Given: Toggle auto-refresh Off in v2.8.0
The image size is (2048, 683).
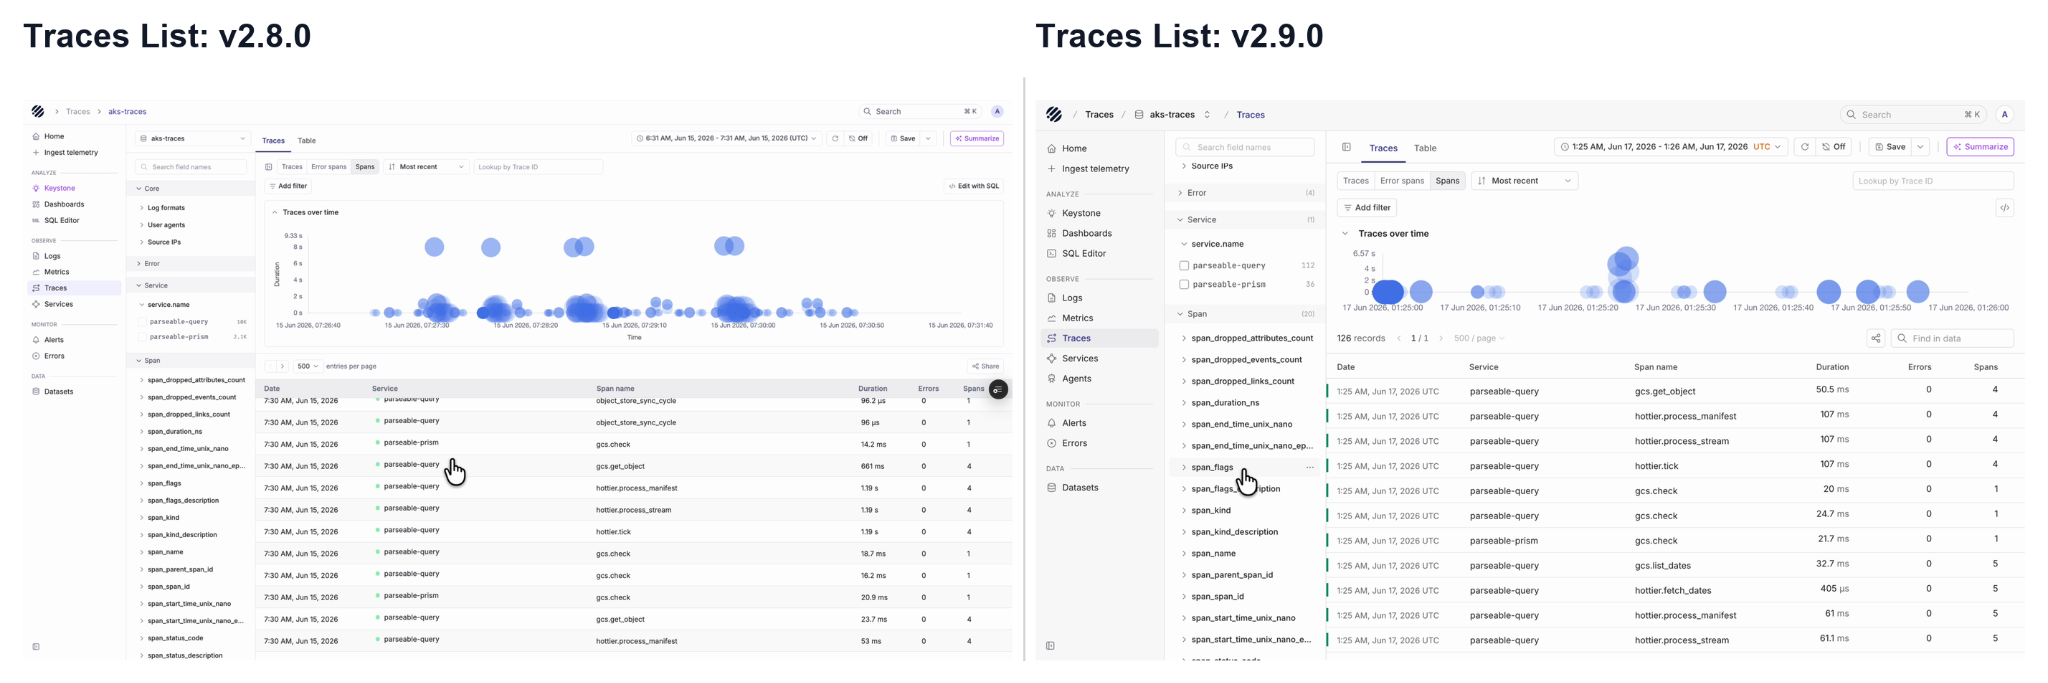Looking at the screenshot, I should [858, 138].
